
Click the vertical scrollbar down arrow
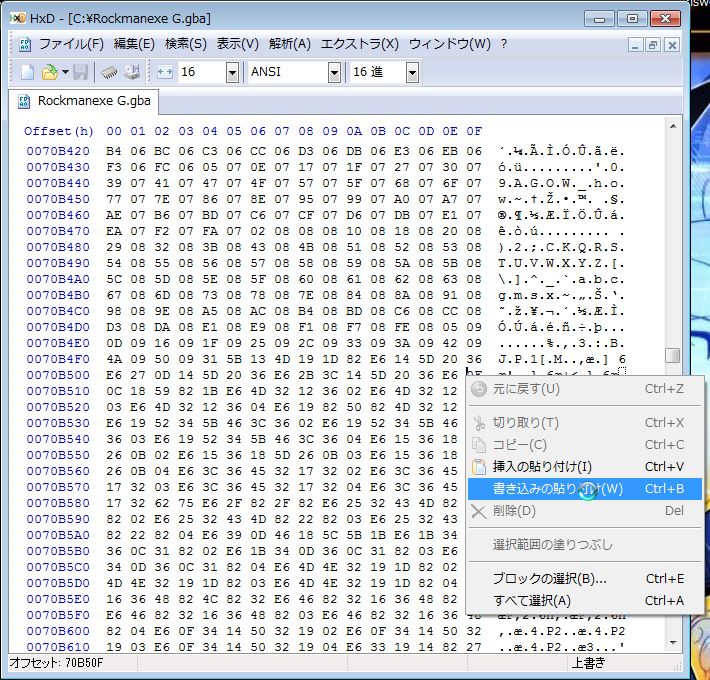pyautogui.click(x=673, y=643)
